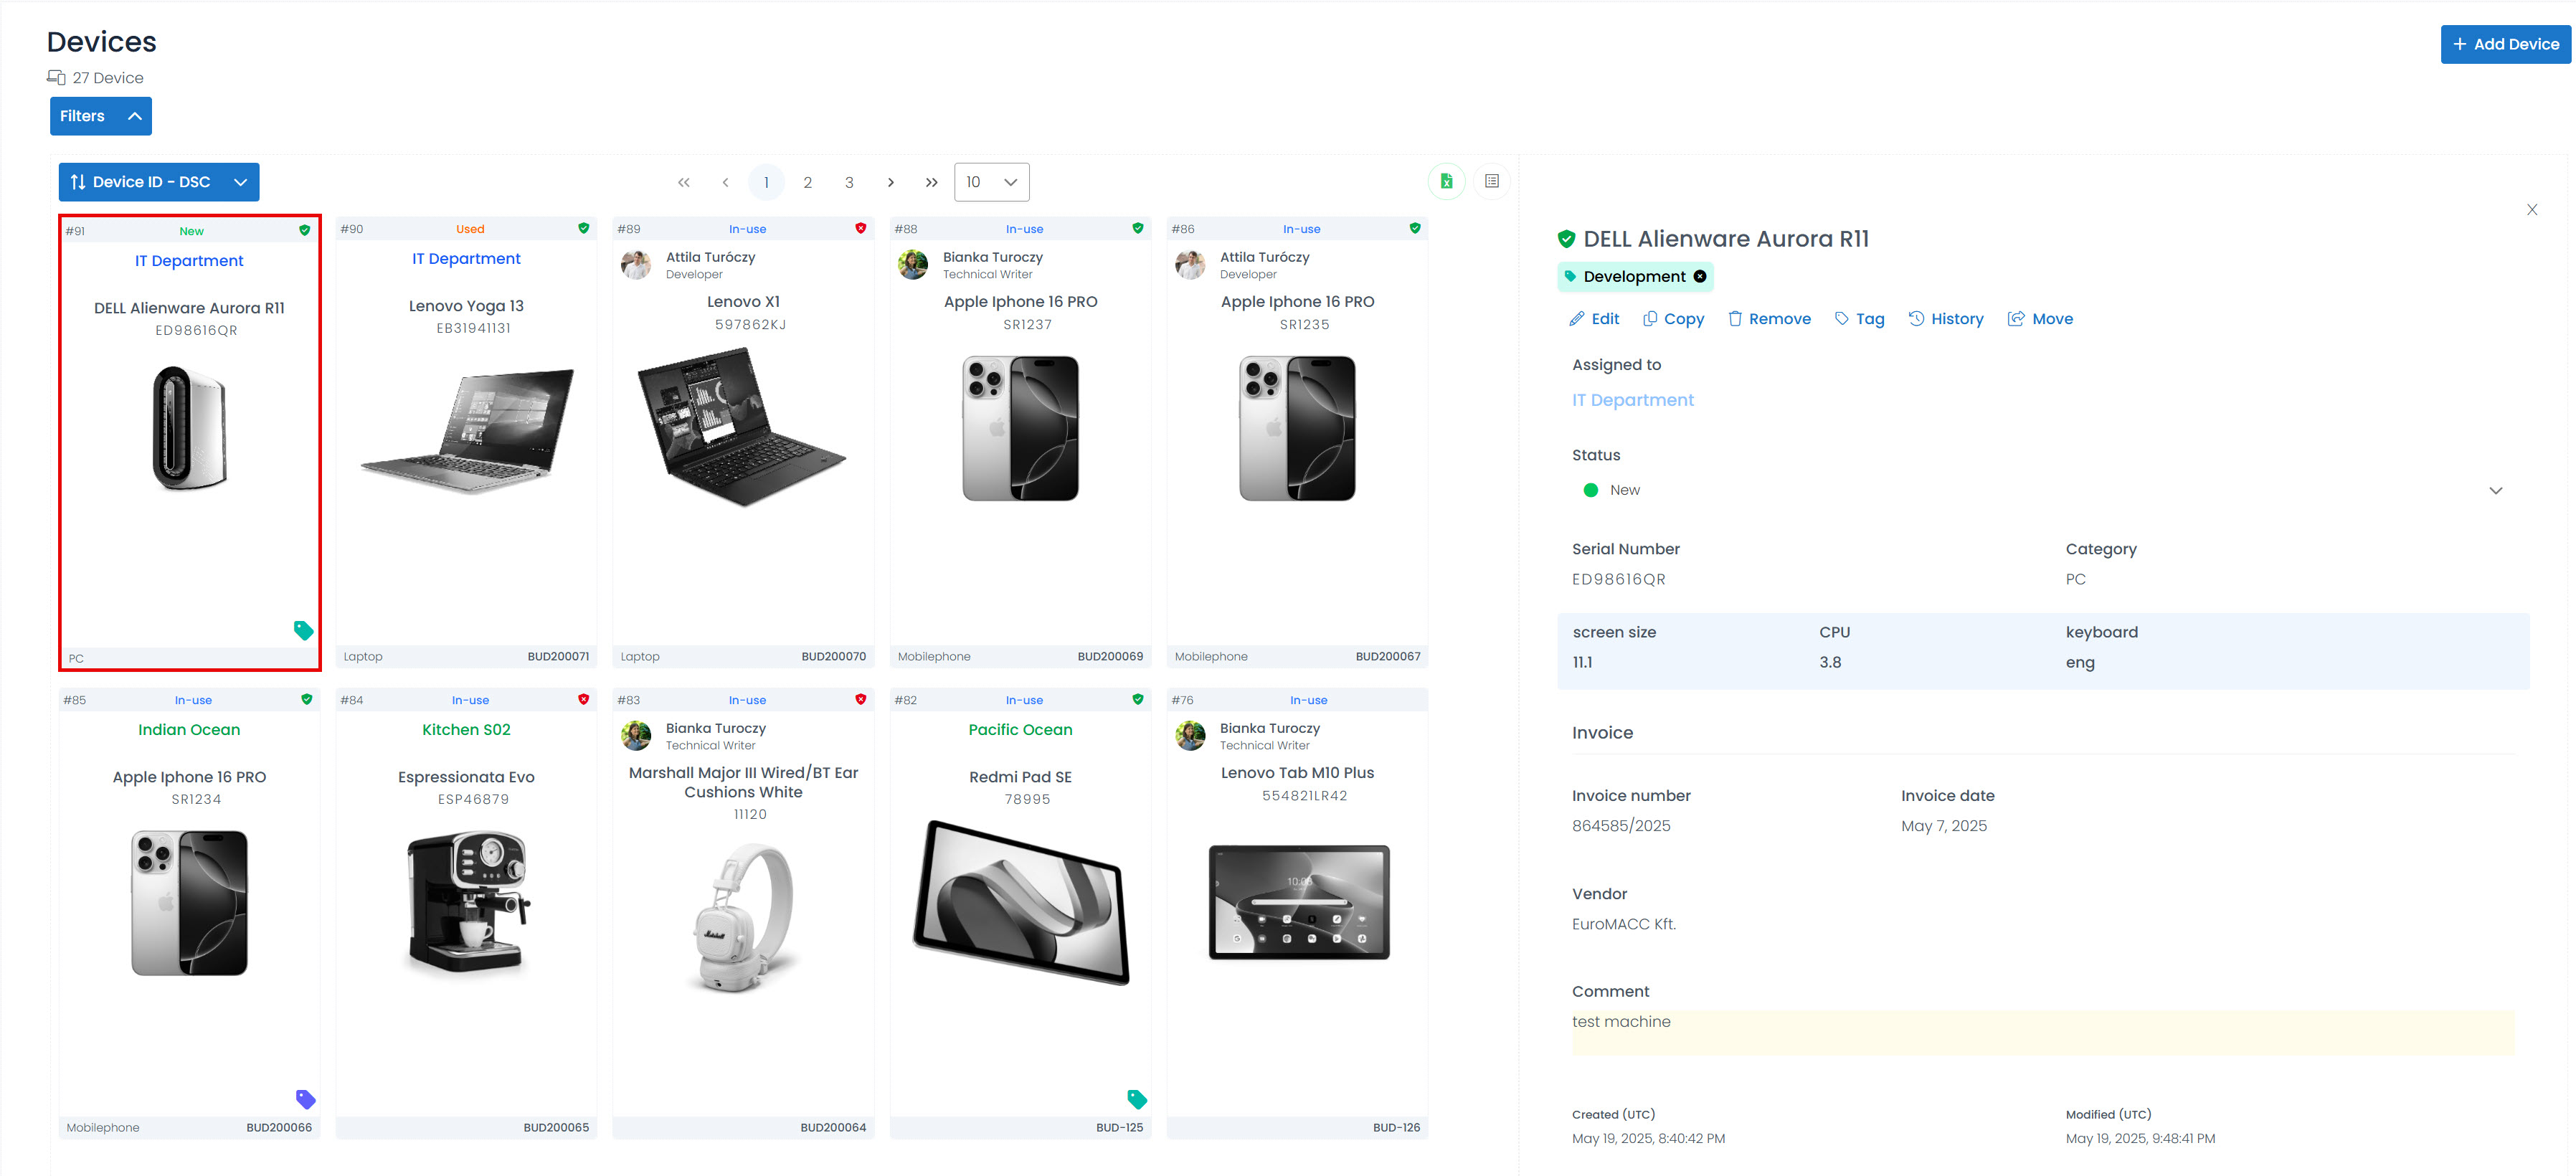
Task: Click teal tag icon on Redmi Pad SE card
Action: tap(1136, 1099)
